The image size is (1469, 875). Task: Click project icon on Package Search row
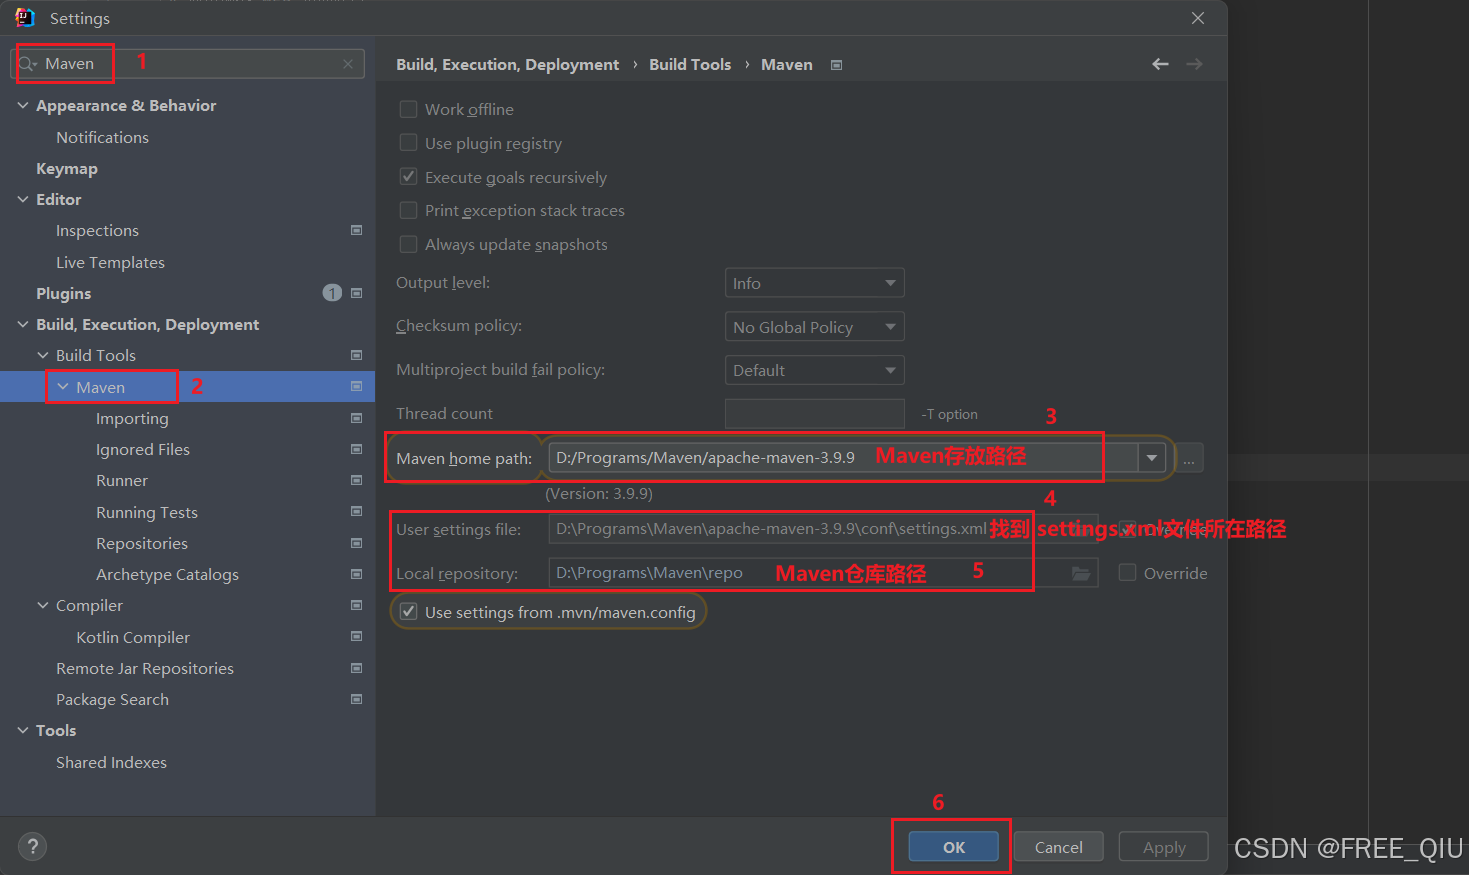click(x=356, y=699)
